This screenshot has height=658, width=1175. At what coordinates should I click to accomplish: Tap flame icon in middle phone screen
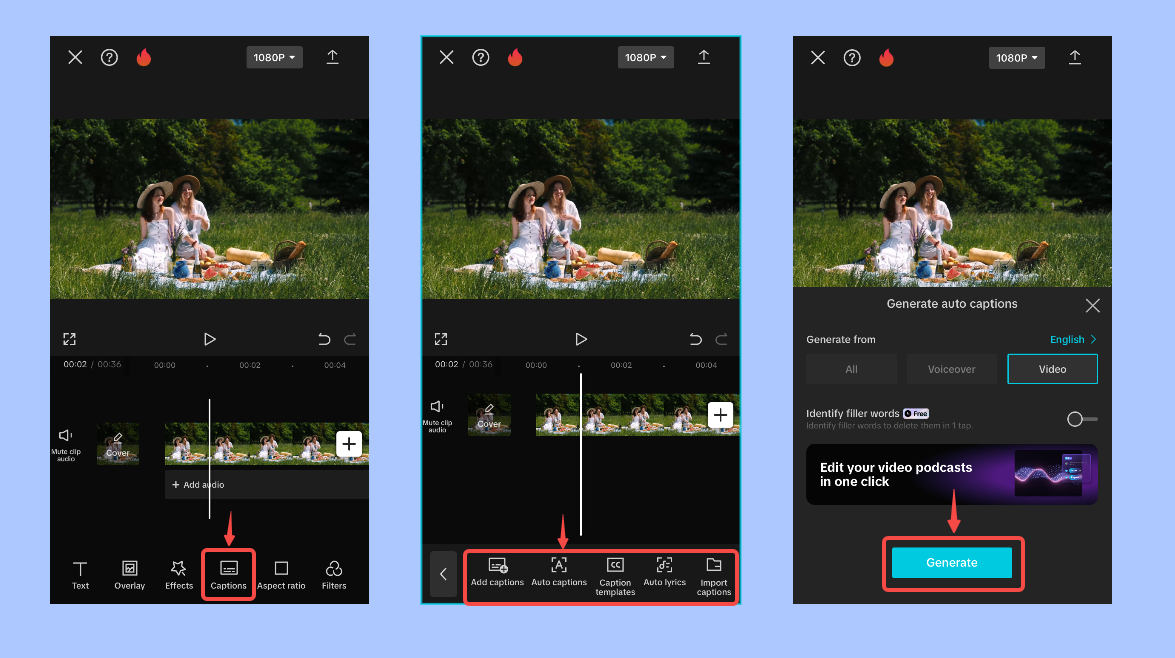pos(515,58)
